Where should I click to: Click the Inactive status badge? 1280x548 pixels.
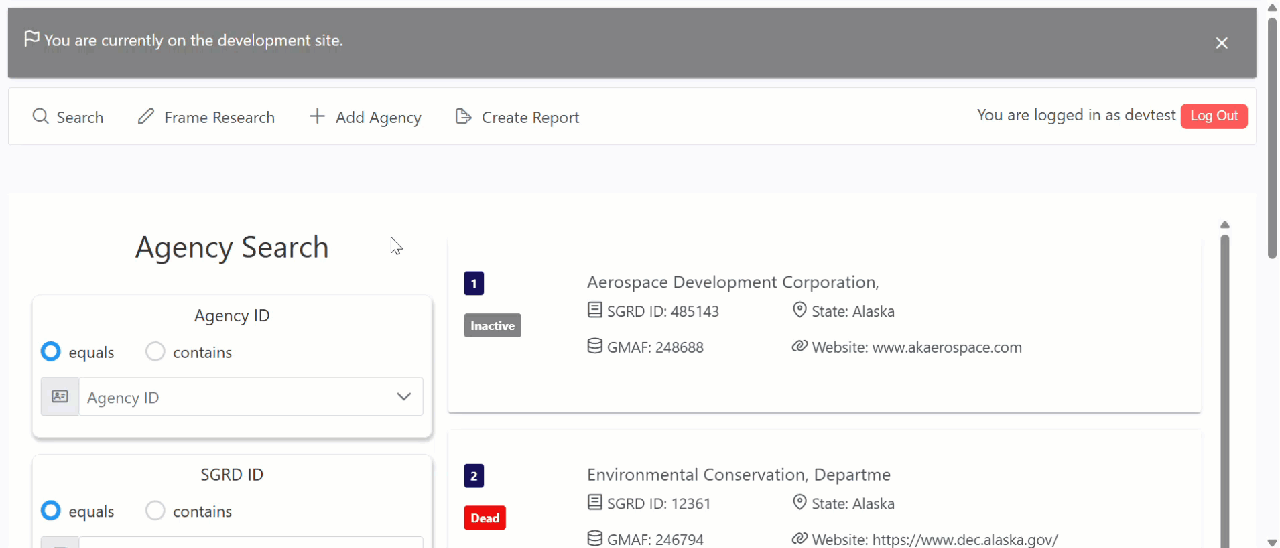492,325
